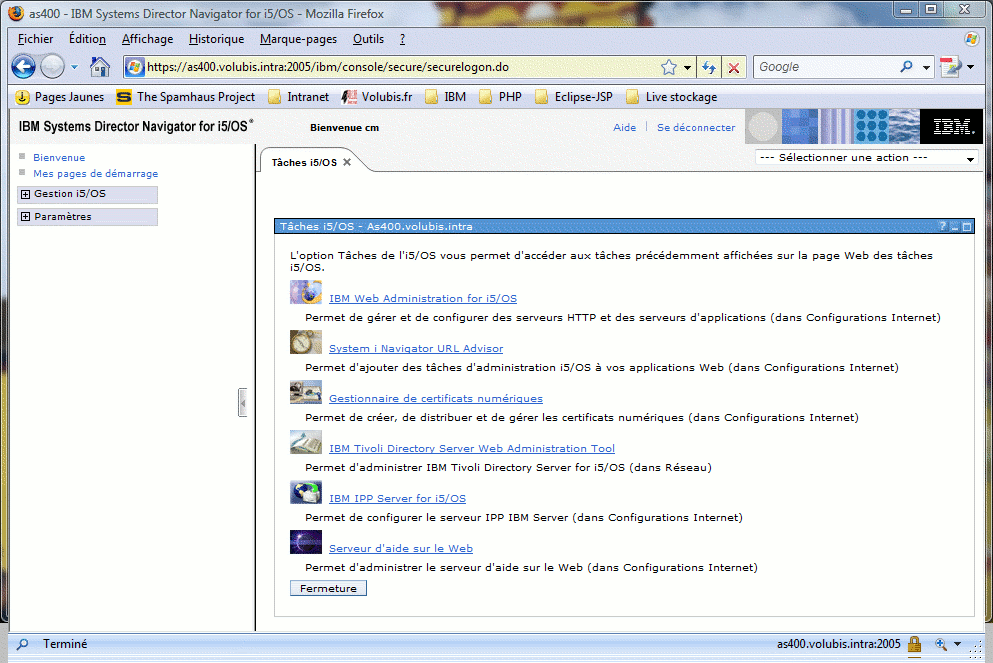Open the PHP bookmark folder
The height and width of the screenshot is (663, 993).
point(500,97)
